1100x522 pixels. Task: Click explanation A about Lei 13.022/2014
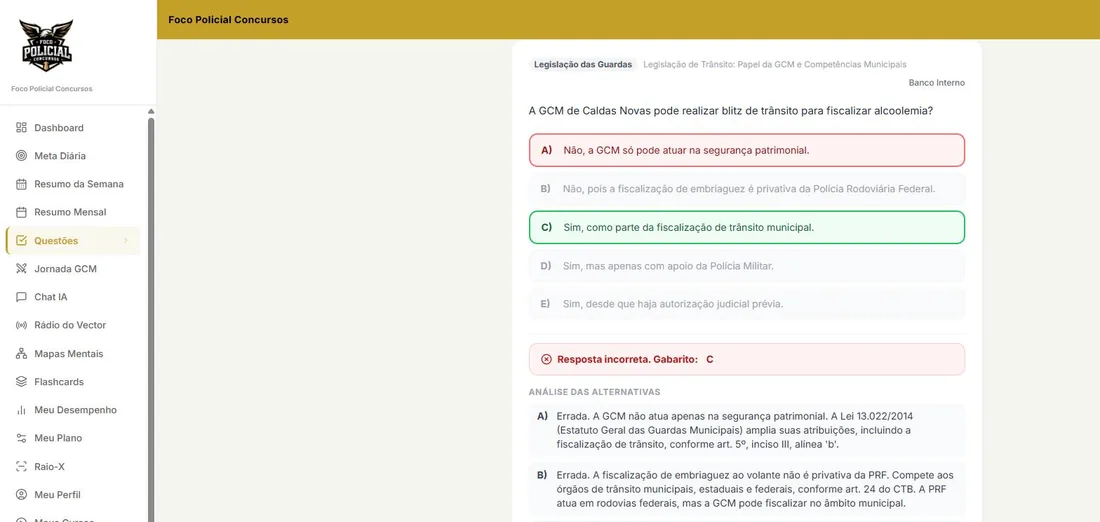[746, 430]
